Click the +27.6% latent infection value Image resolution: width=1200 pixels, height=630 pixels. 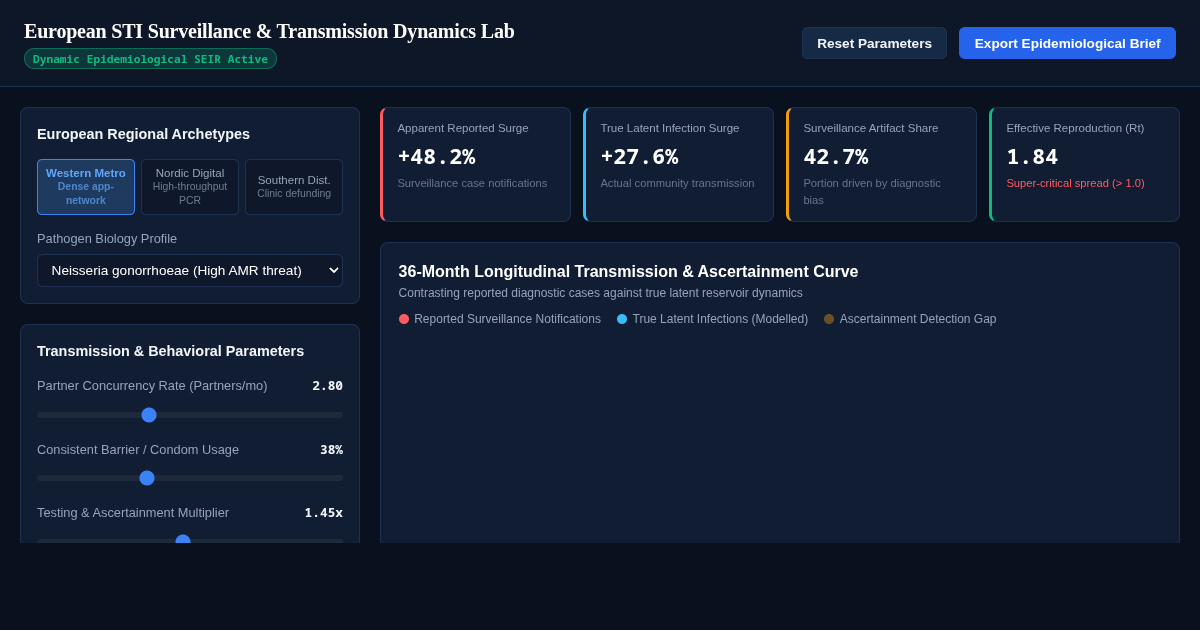[639, 157]
